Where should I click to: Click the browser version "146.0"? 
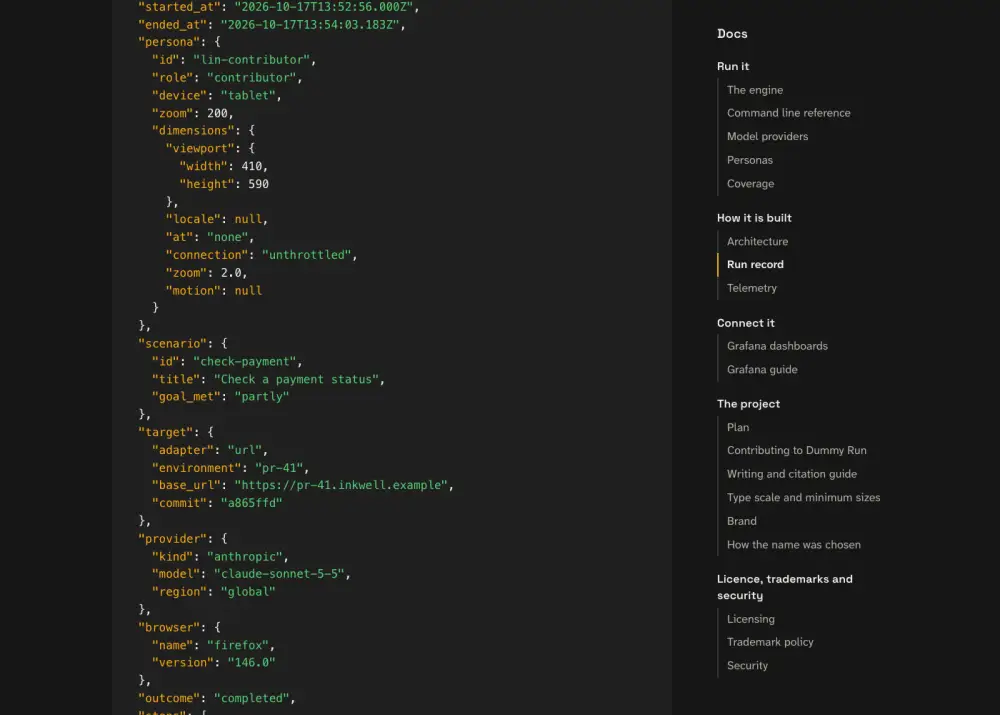(251, 663)
